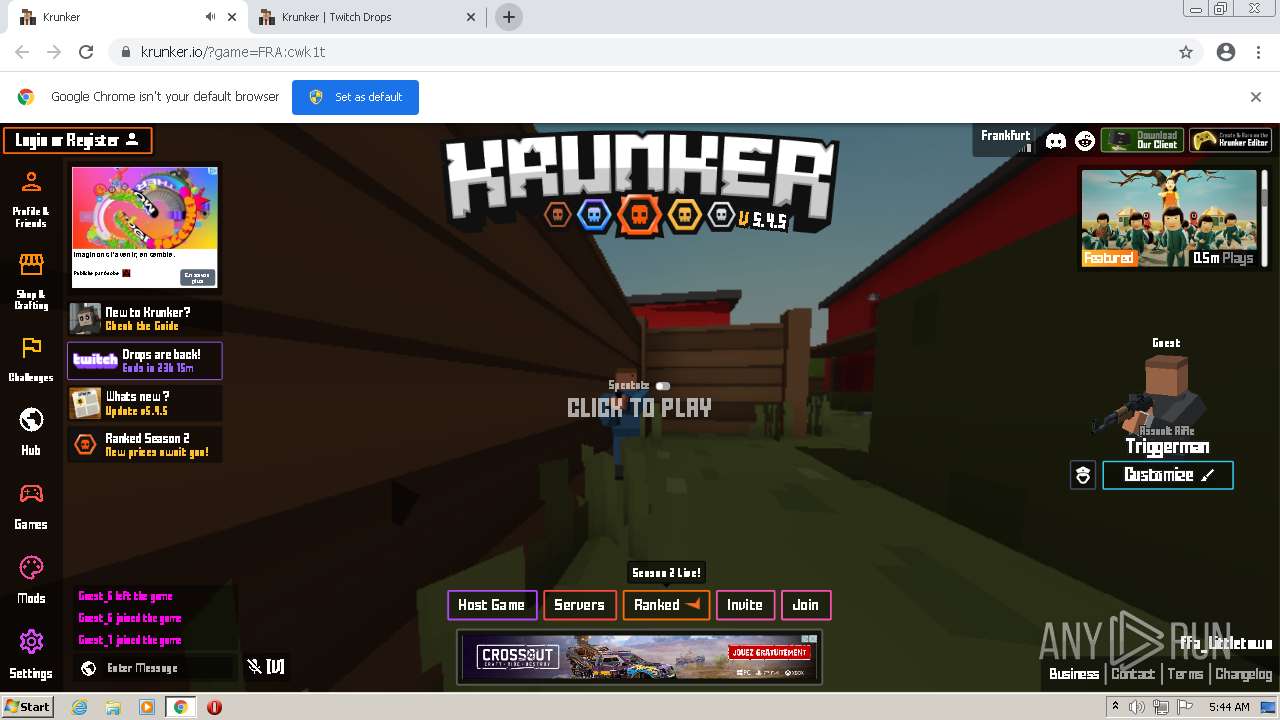Bookmark this page with star icon

[x=1186, y=52]
